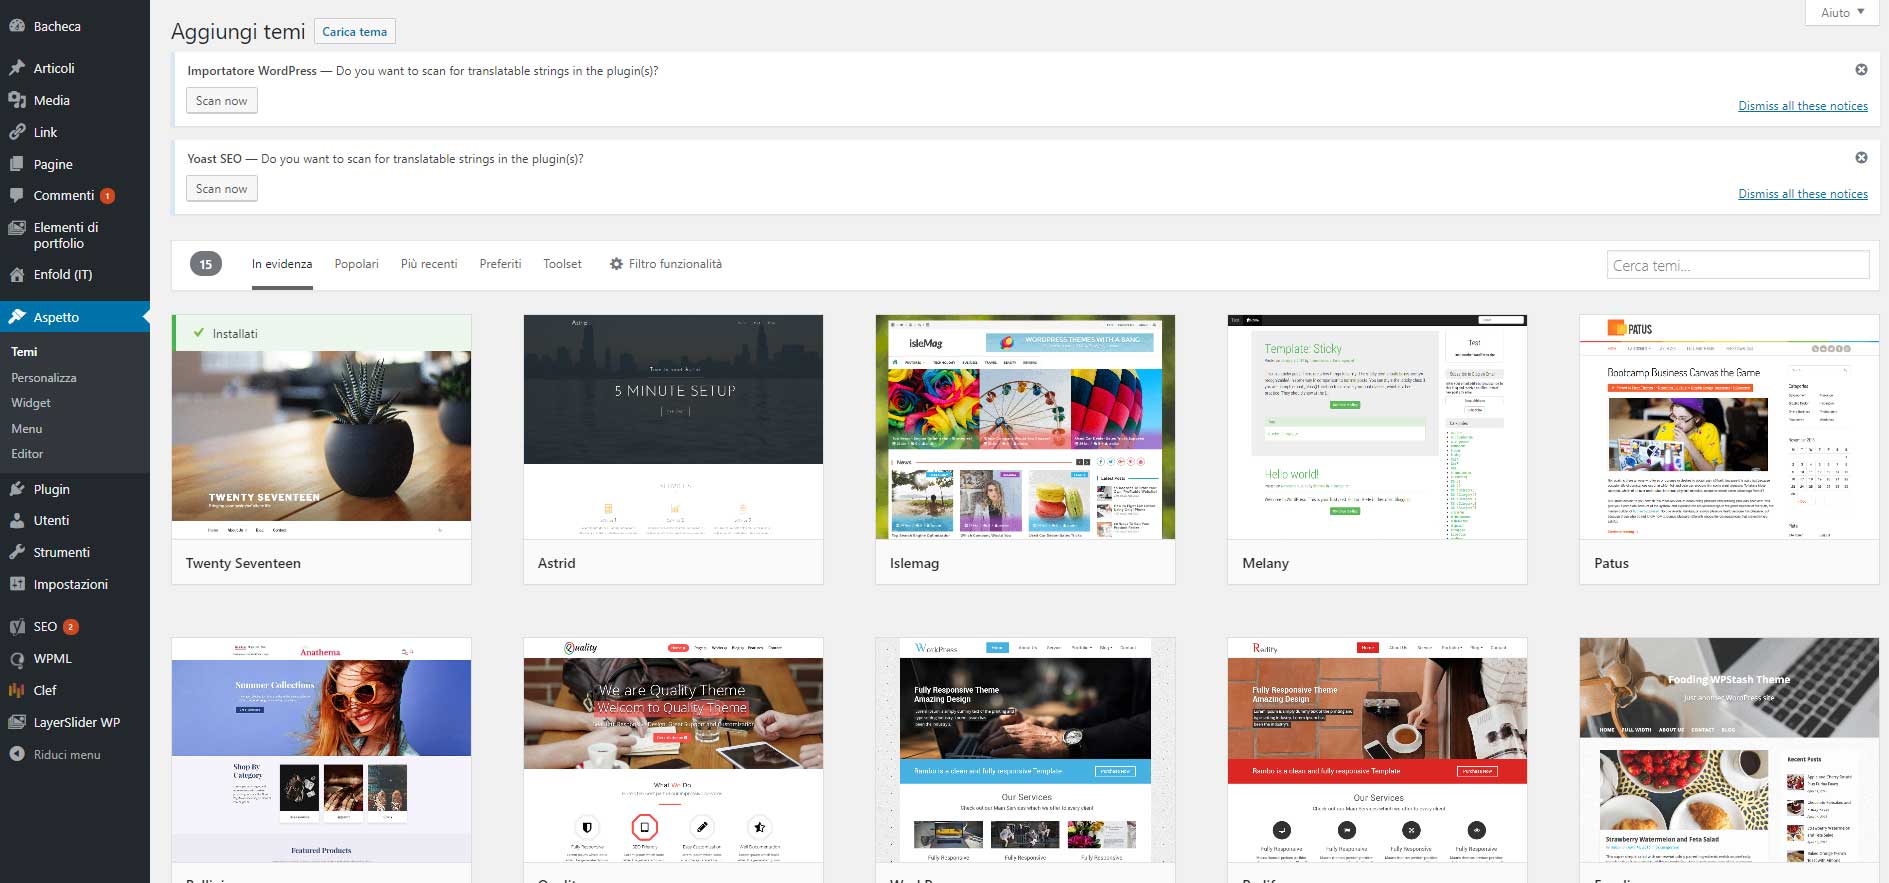Screen dimensions: 1889x883
Task: Click the Commenti speech bubble icon
Action: pos(17,195)
